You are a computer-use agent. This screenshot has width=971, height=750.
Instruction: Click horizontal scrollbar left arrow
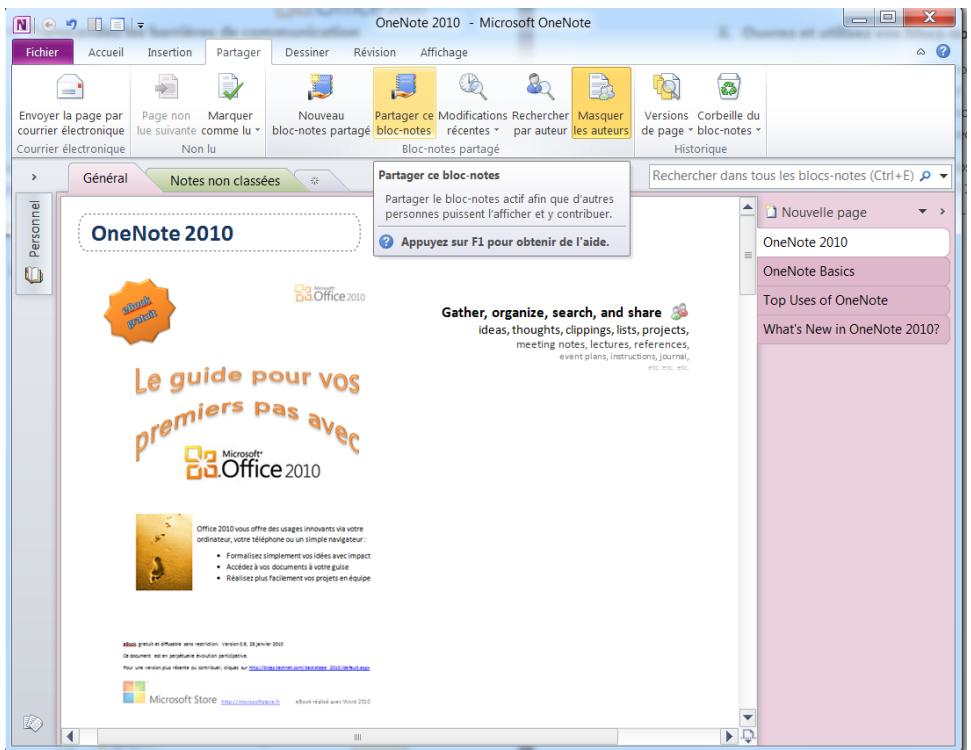(x=70, y=736)
